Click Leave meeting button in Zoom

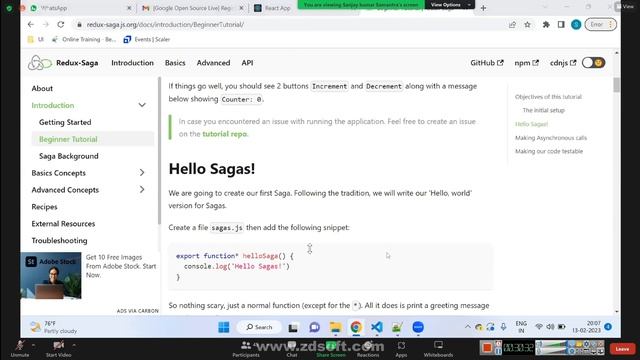(x=622, y=349)
